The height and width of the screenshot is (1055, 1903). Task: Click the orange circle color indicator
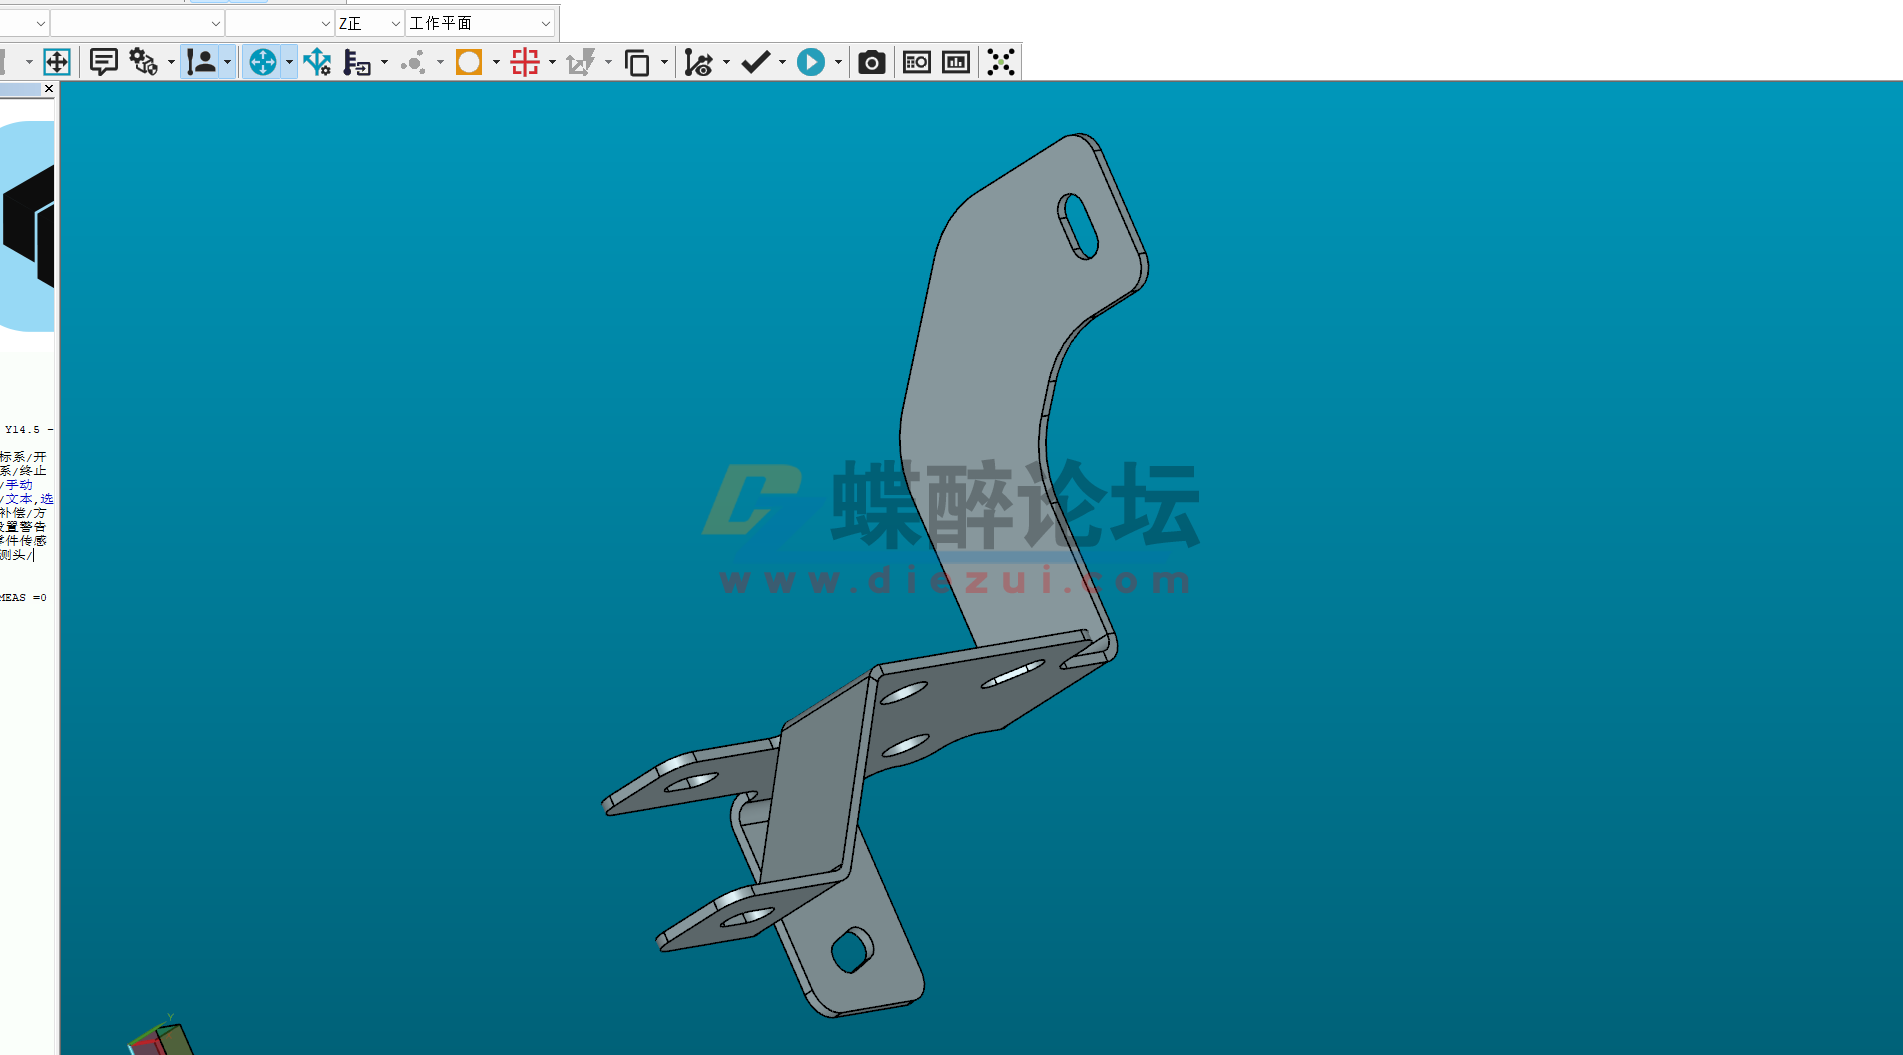pos(468,62)
